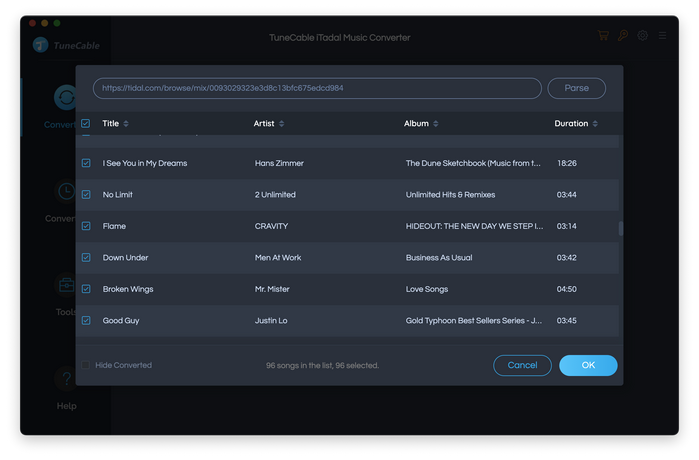Uncheck the Broken Wings song checkbox
Viewport: 699px width, 460px height.
tap(86, 289)
